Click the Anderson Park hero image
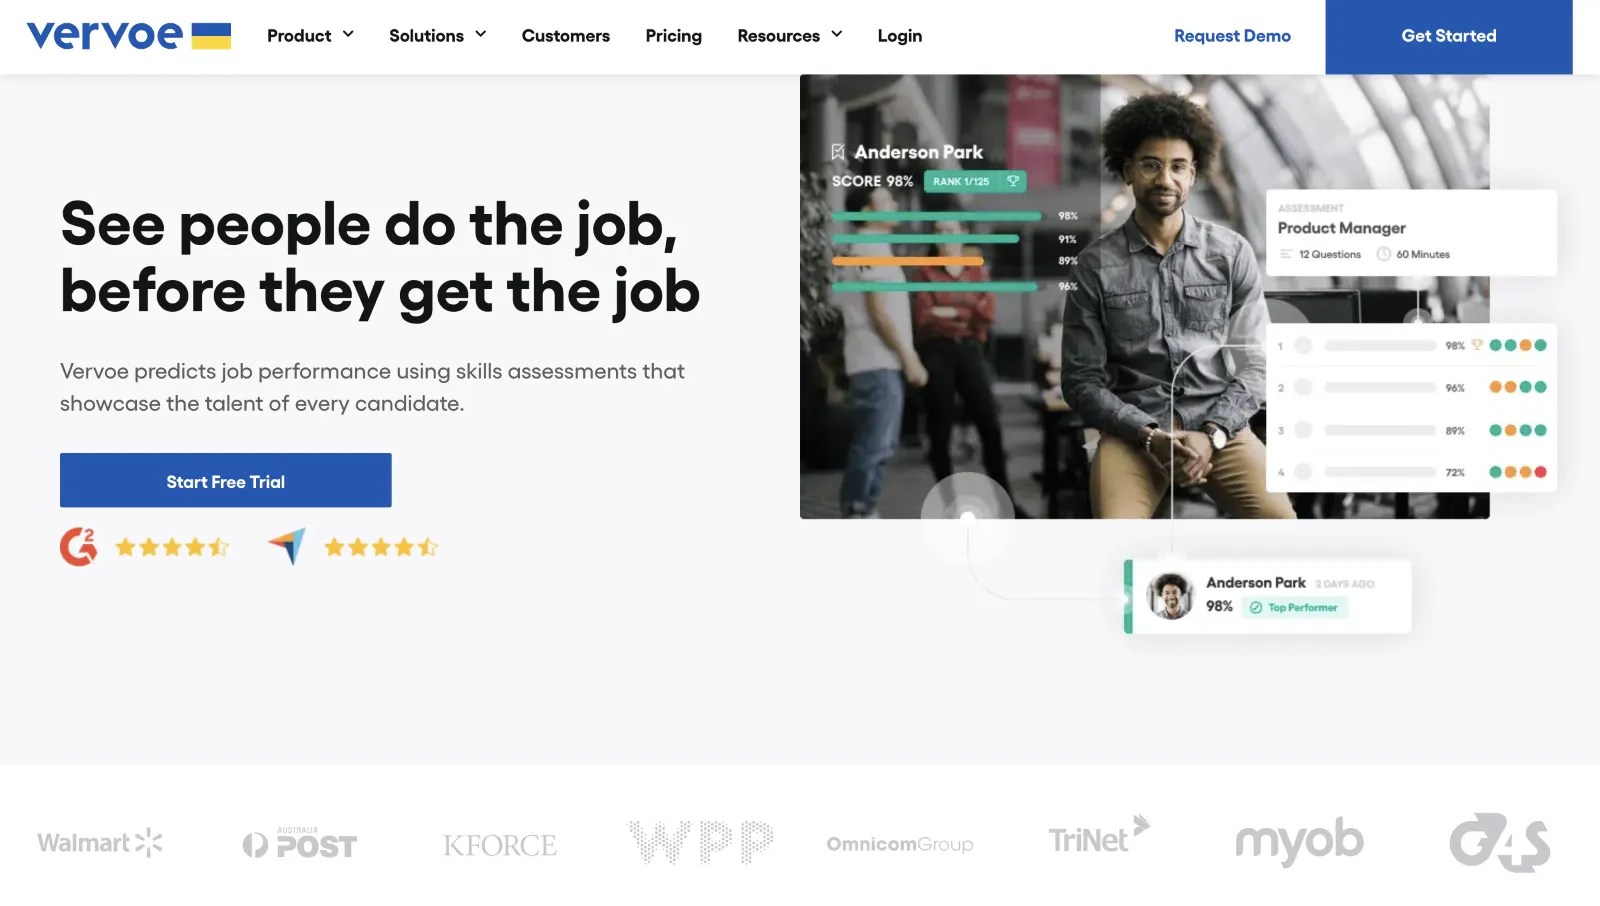 point(1145,296)
